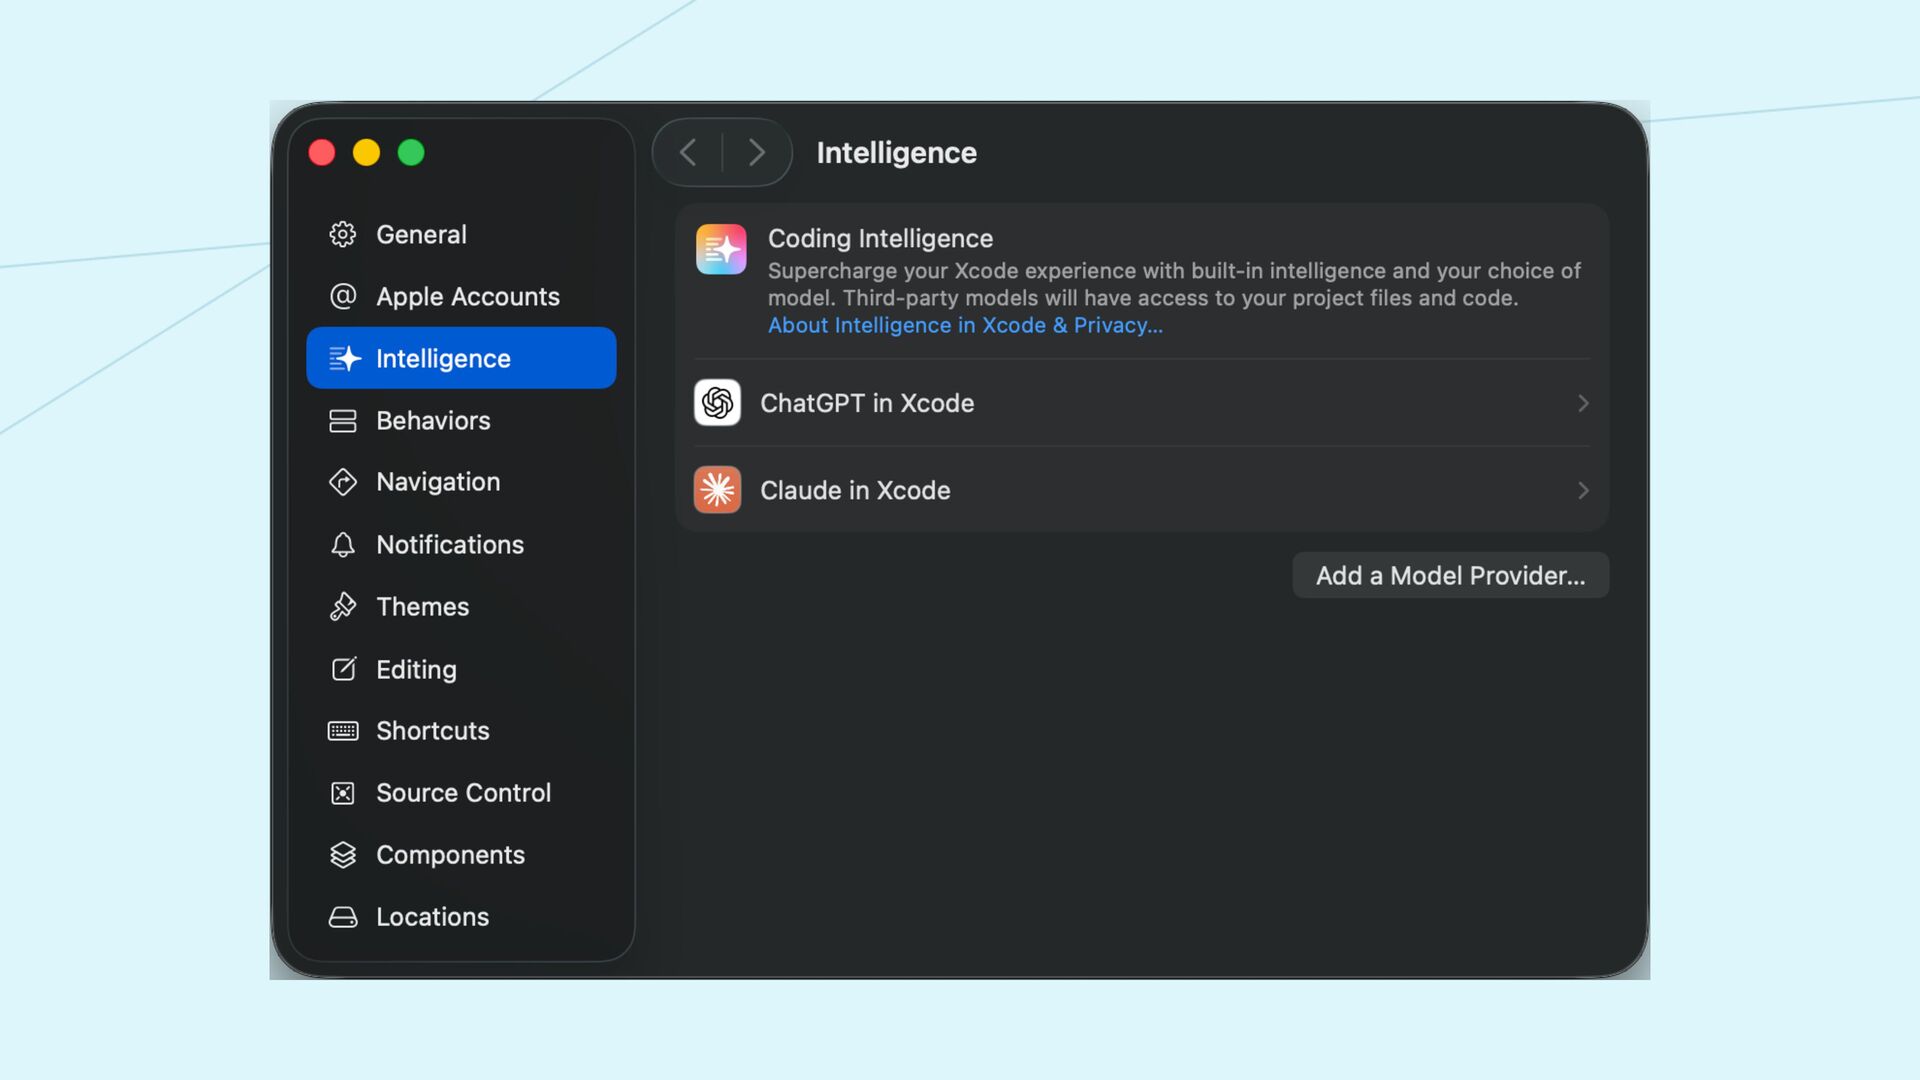Click the Behaviors sidebar icon
The width and height of the screenshot is (1920, 1080).
[x=343, y=421]
